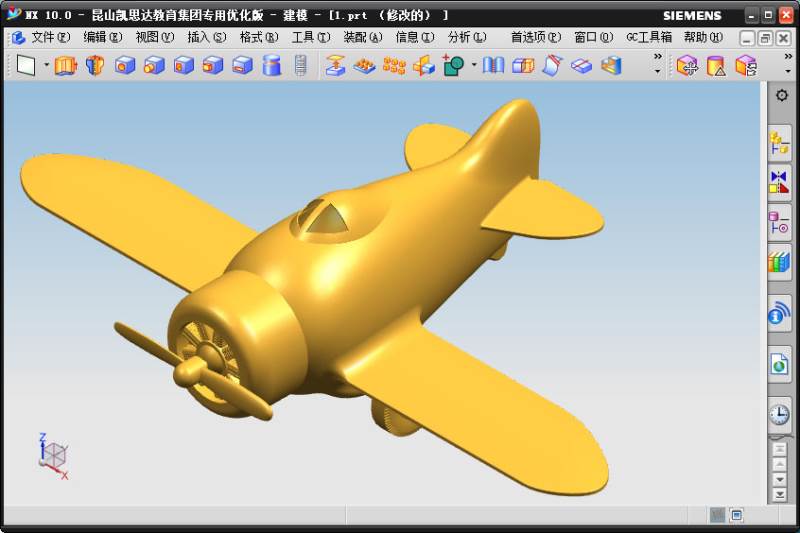Click the Pattern Feature icon
This screenshot has width=800, height=533.
point(394,66)
